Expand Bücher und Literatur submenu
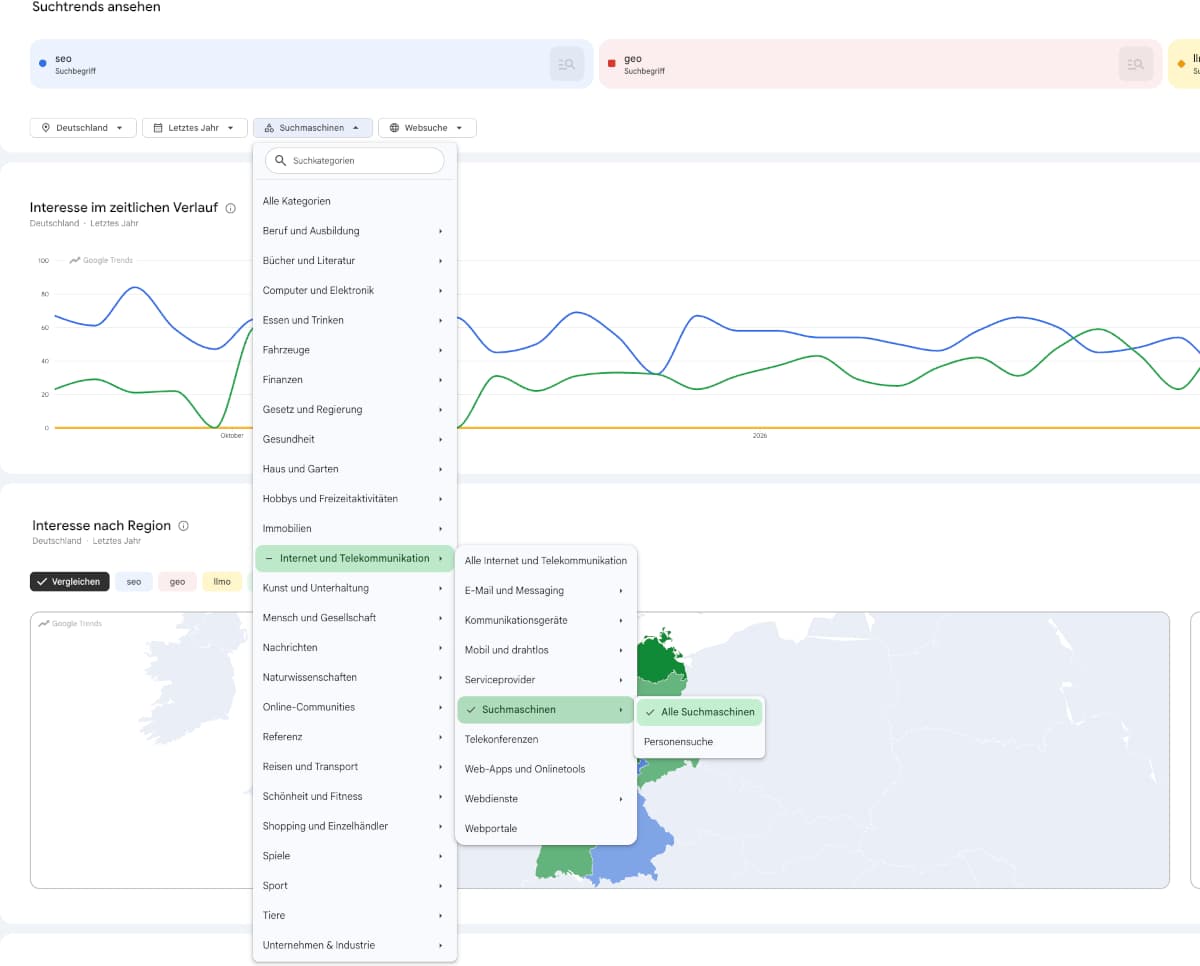The width and height of the screenshot is (1200, 966). (x=355, y=261)
